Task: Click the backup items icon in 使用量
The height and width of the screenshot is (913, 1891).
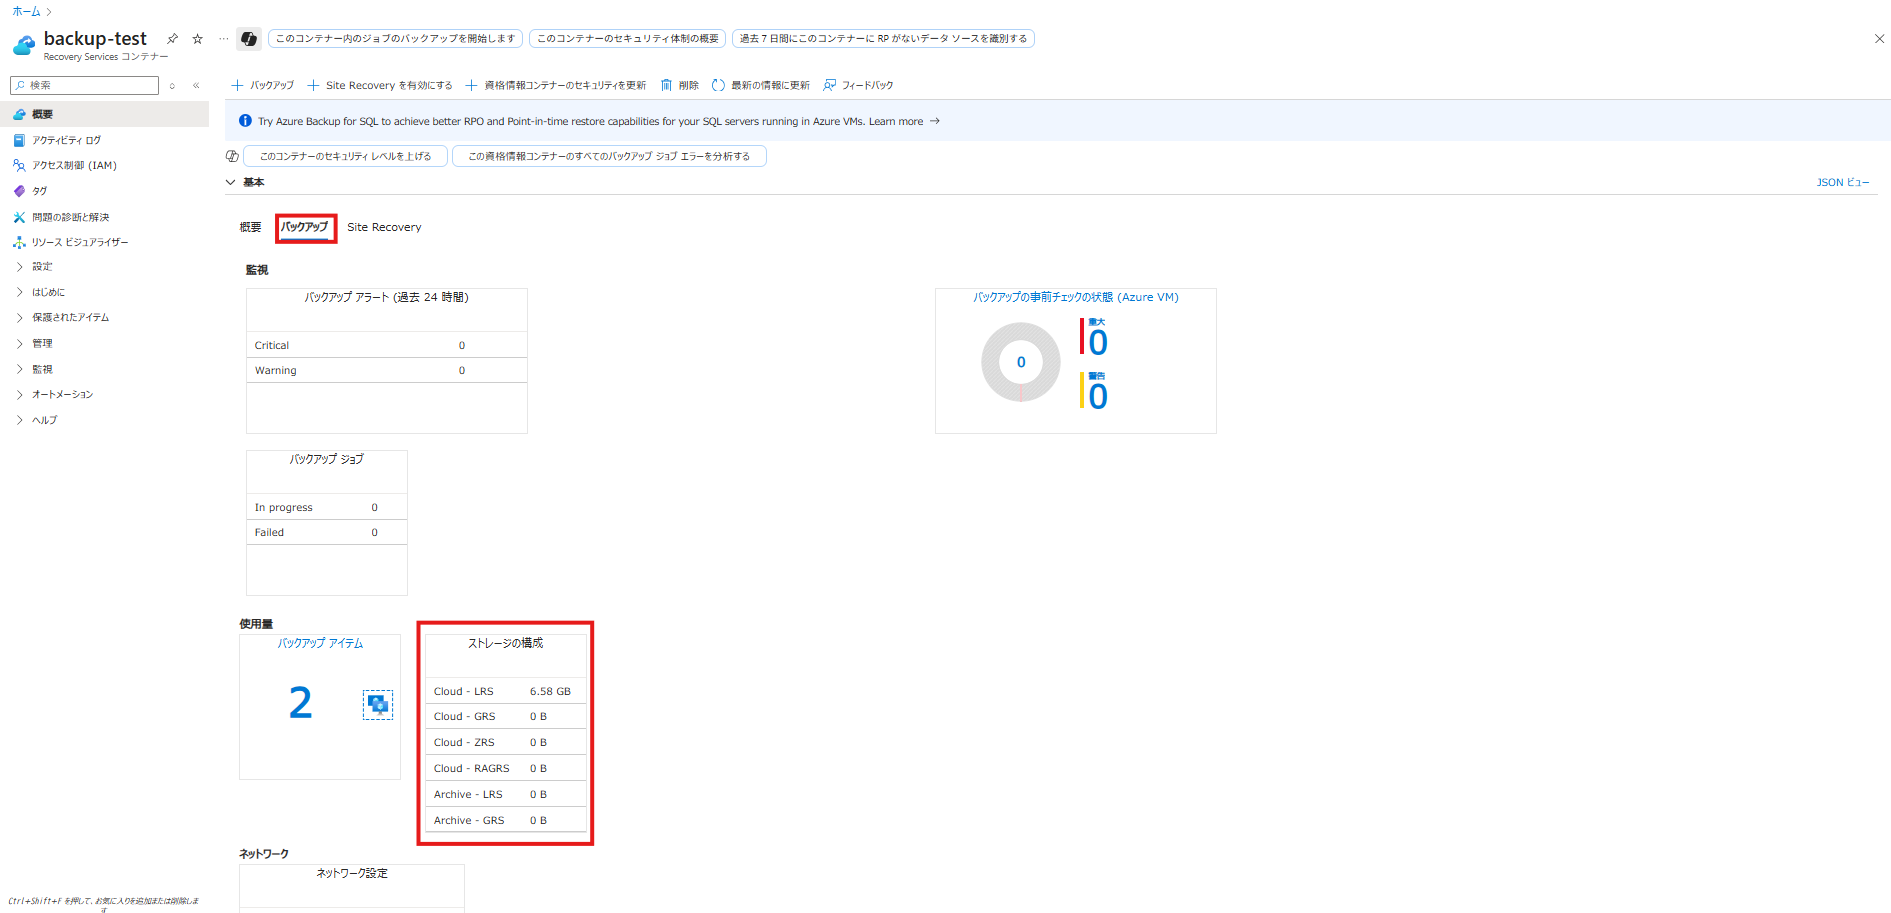Action: pos(377,704)
